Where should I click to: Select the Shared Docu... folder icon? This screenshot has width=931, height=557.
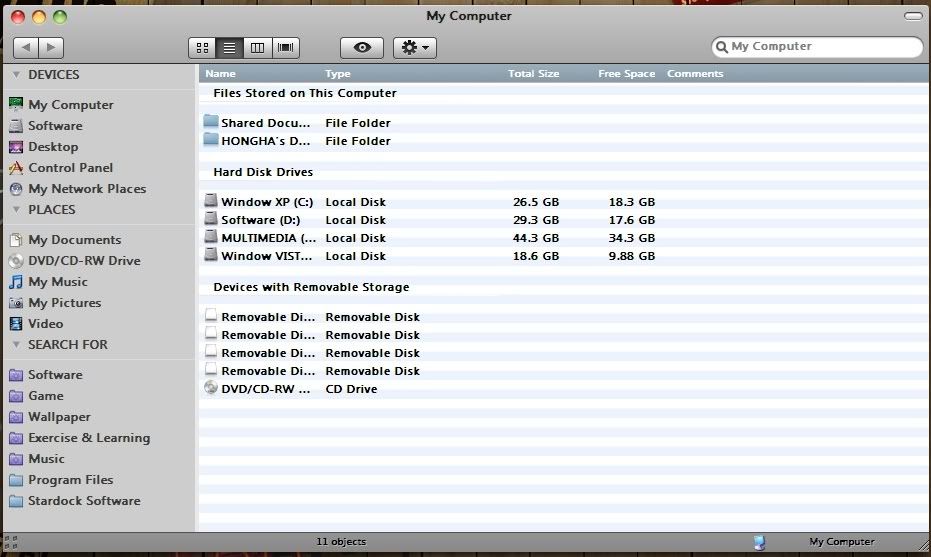click(211, 122)
